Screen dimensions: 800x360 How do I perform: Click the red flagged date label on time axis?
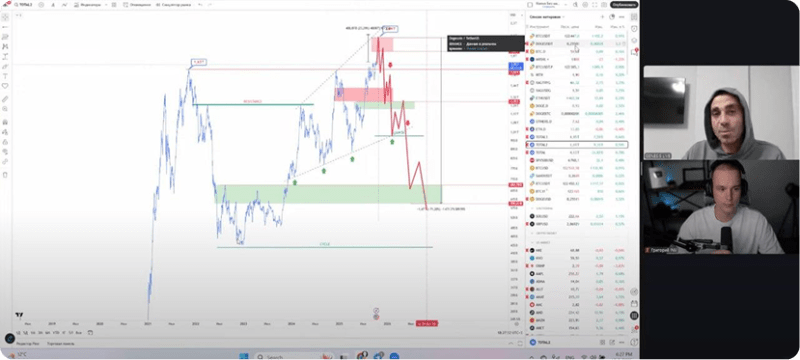pyautogui.click(x=427, y=323)
